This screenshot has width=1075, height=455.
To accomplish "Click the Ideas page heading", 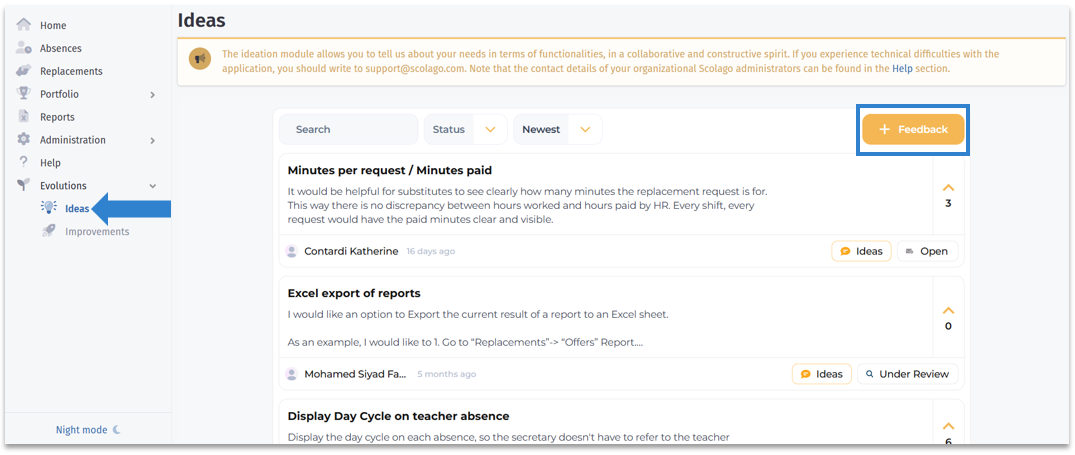I will [202, 20].
